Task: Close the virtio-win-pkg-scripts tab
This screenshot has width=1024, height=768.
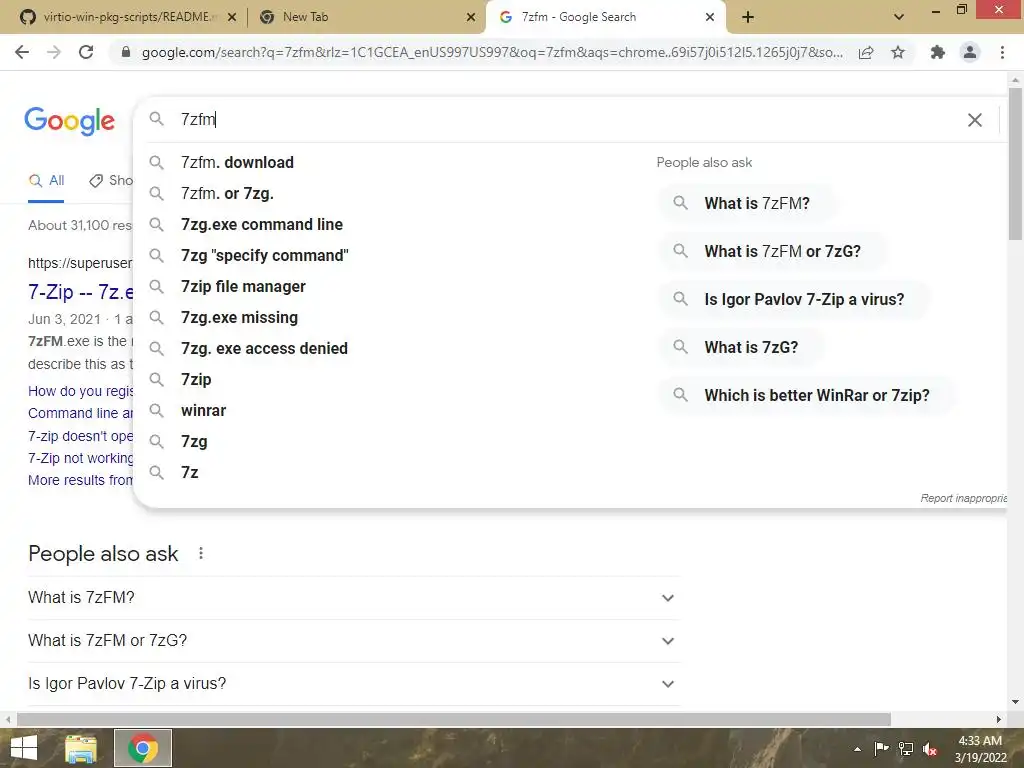Action: click(x=232, y=17)
